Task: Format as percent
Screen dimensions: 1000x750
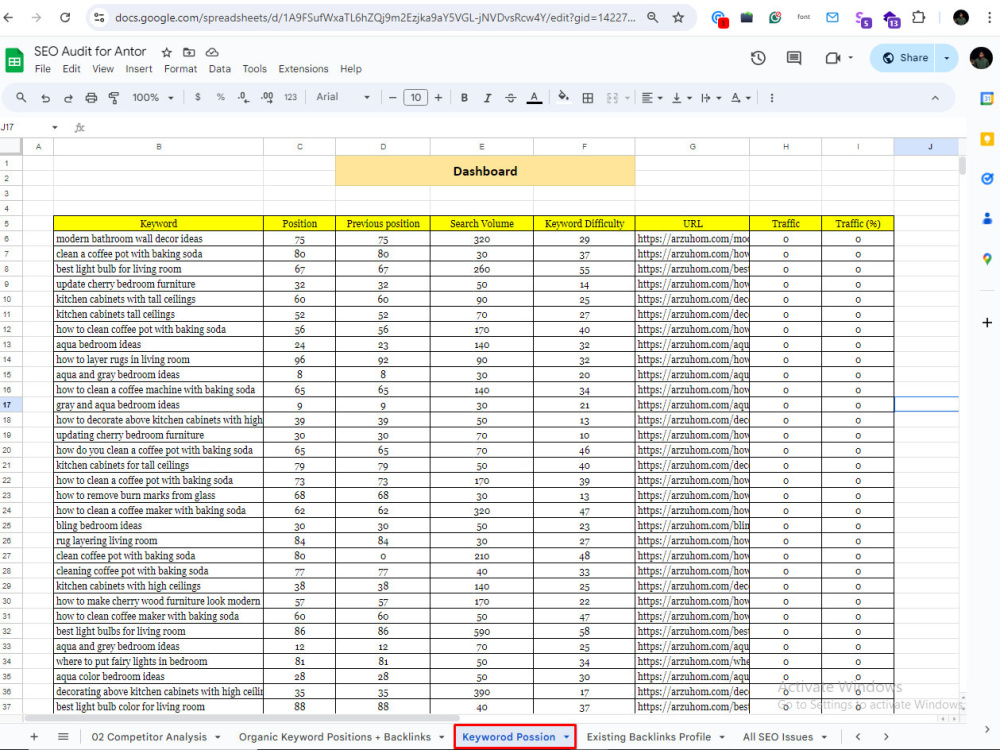Action: [x=221, y=98]
